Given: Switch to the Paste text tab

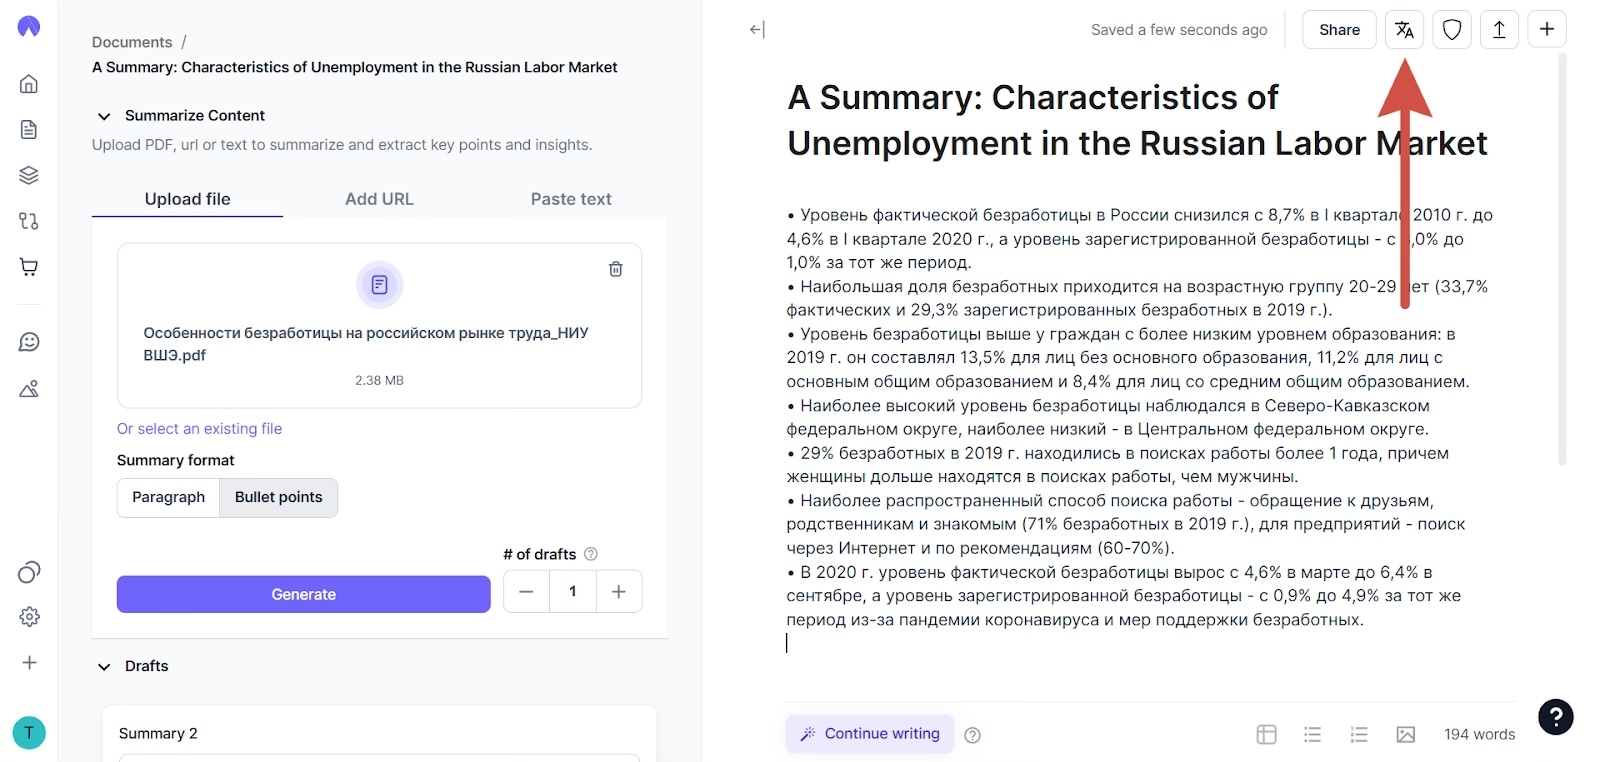Looking at the screenshot, I should tap(571, 199).
